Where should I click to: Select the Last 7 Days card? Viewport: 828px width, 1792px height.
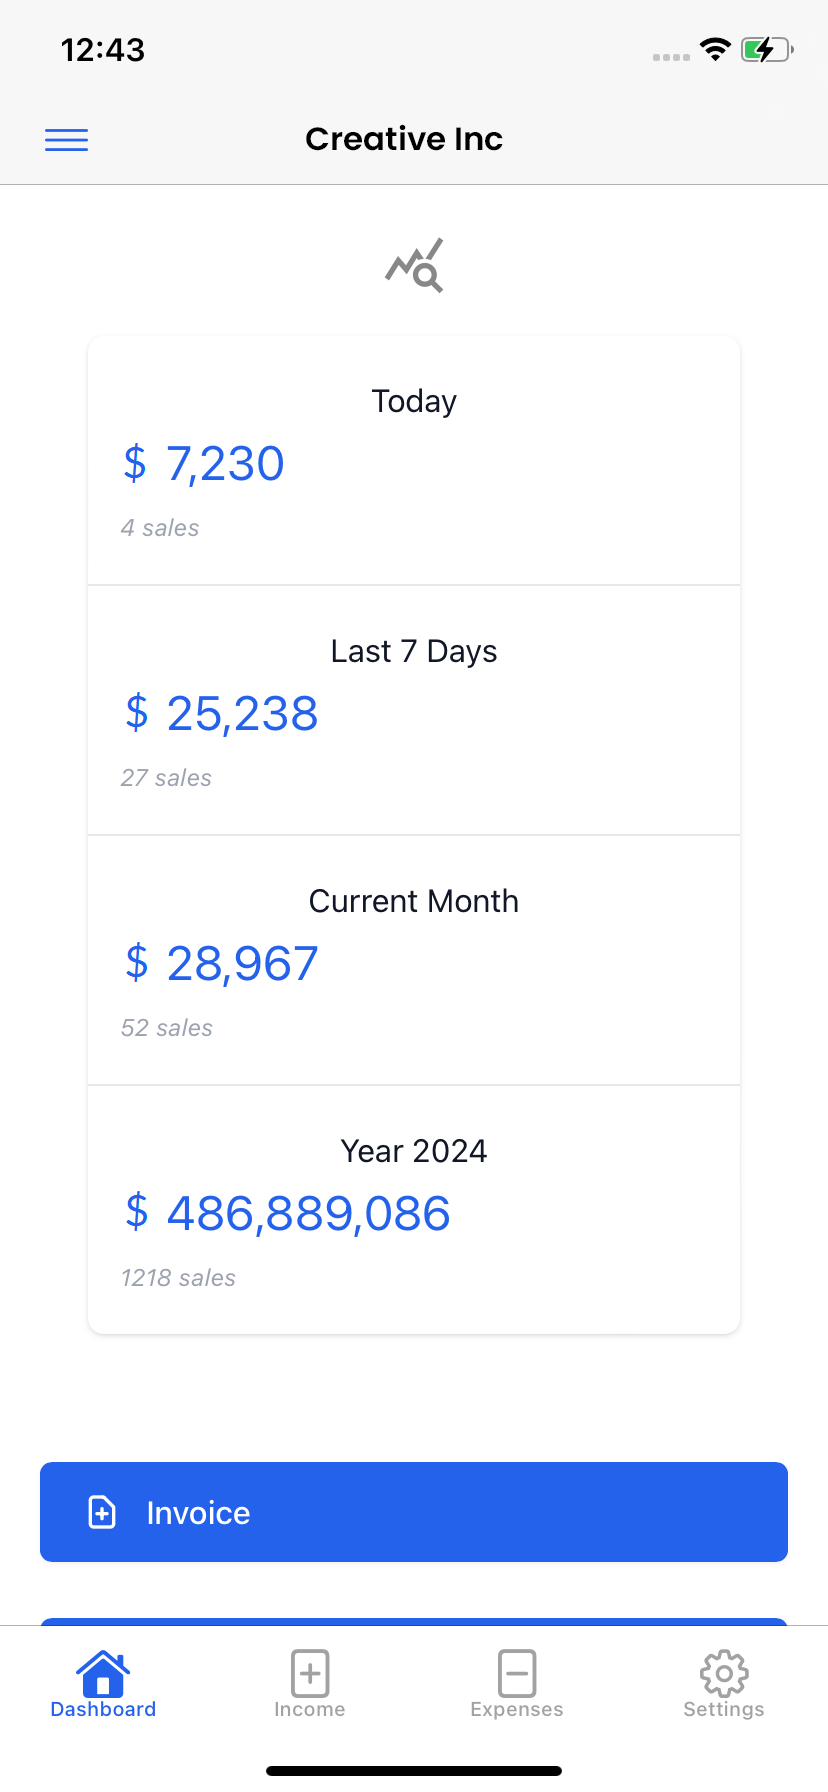(414, 711)
